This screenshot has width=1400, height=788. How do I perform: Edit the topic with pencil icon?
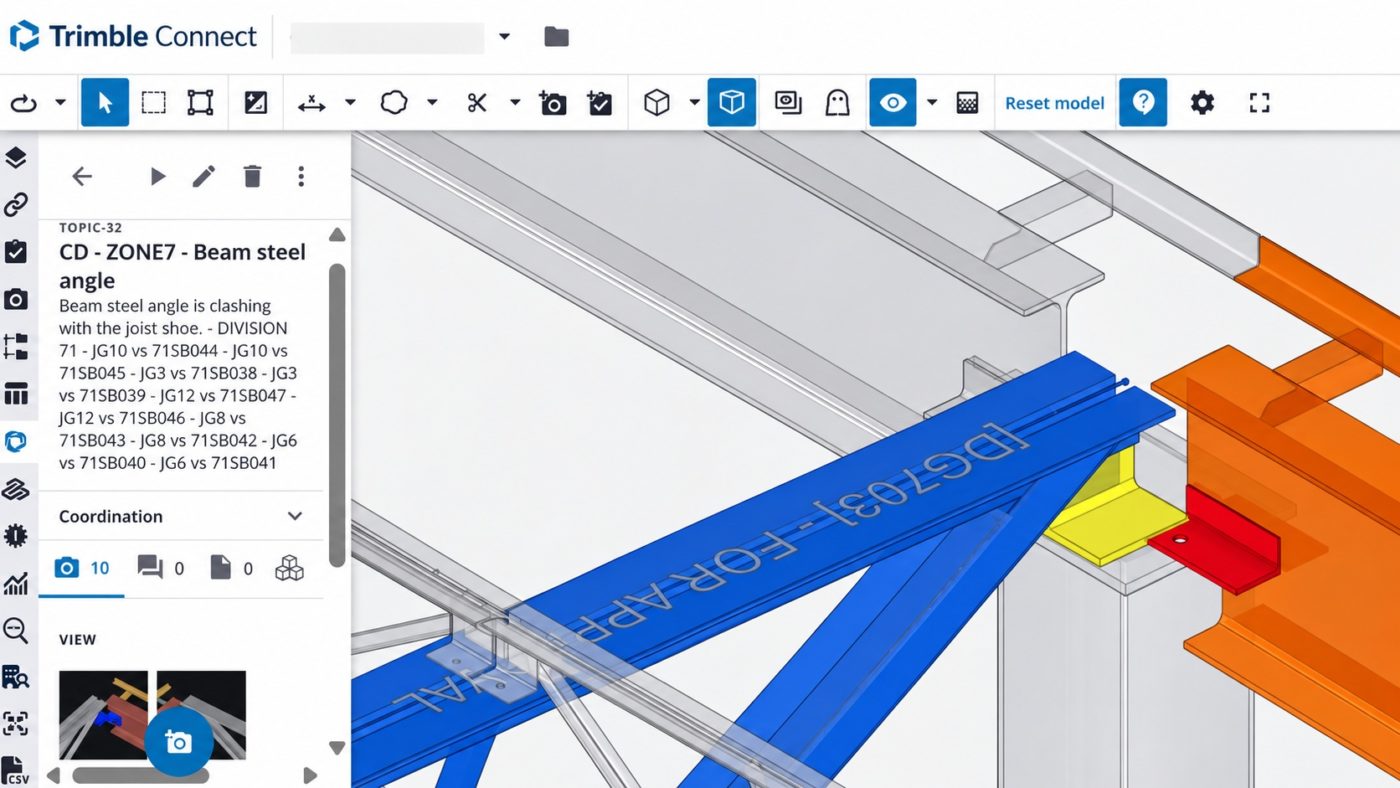204,177
